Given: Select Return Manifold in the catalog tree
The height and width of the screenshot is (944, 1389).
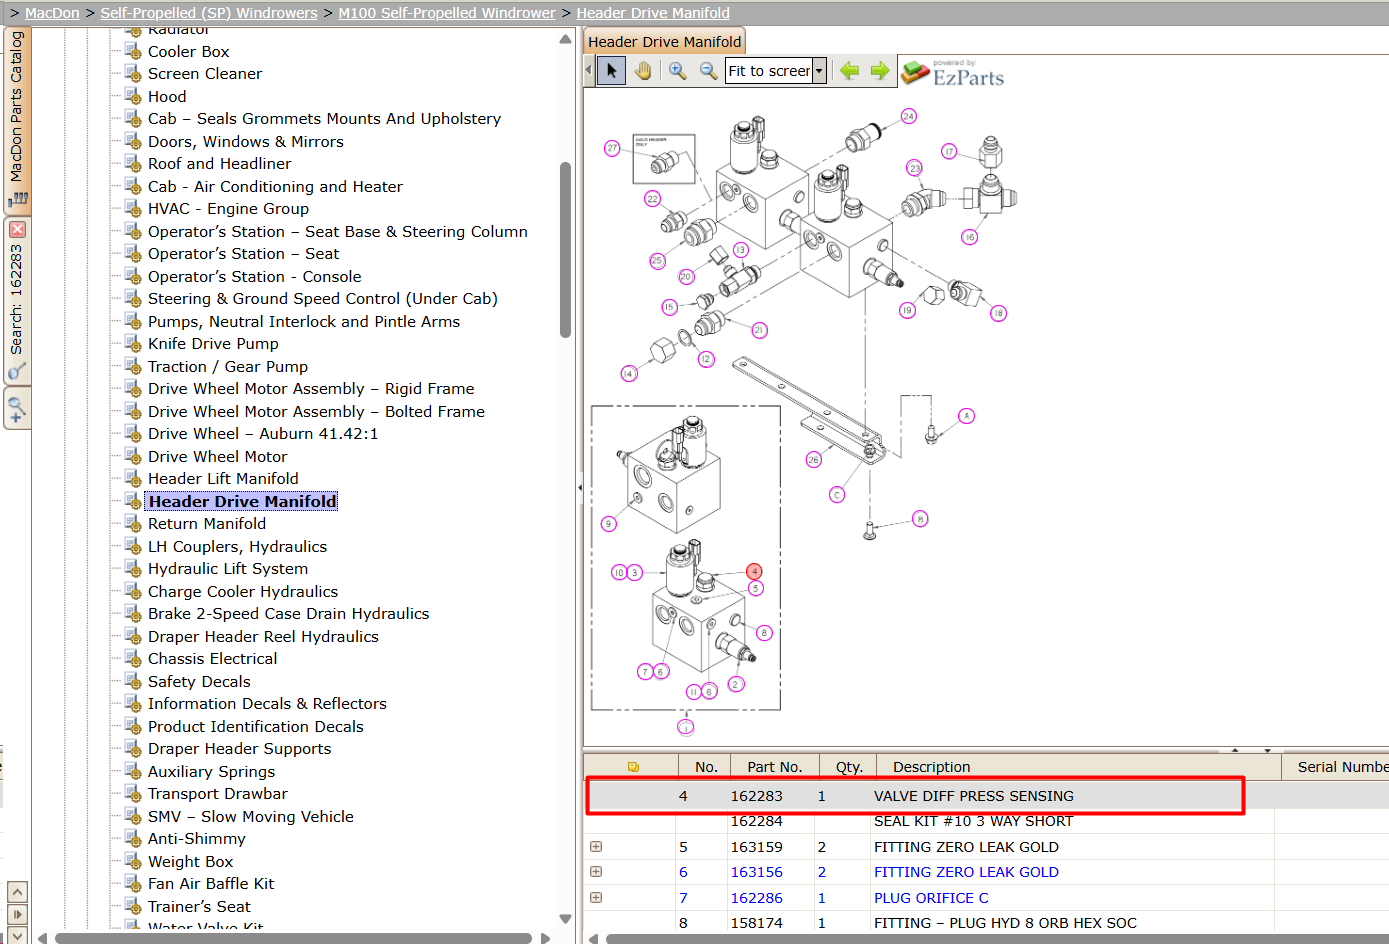Looking at the screenshot, I should [207, 524].
